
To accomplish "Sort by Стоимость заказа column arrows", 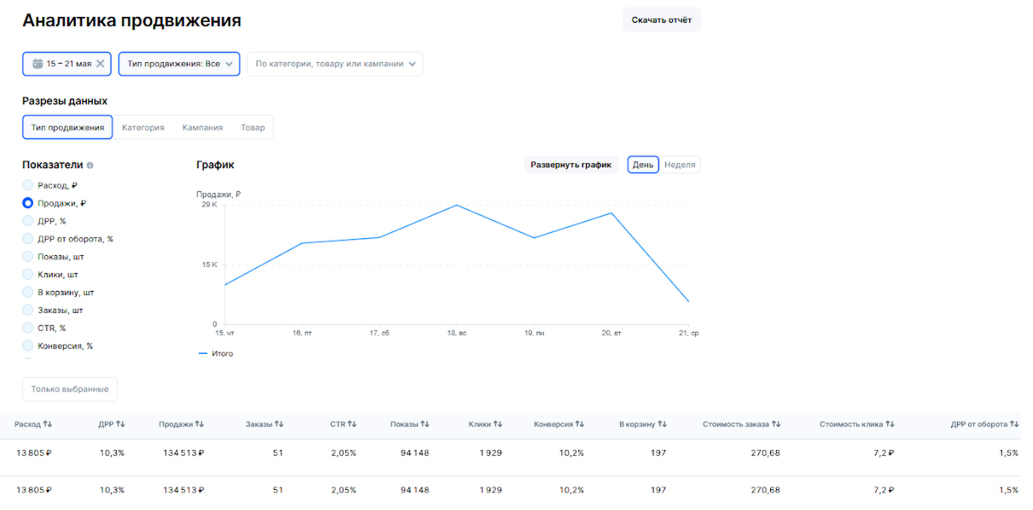I will click(776, 425).
